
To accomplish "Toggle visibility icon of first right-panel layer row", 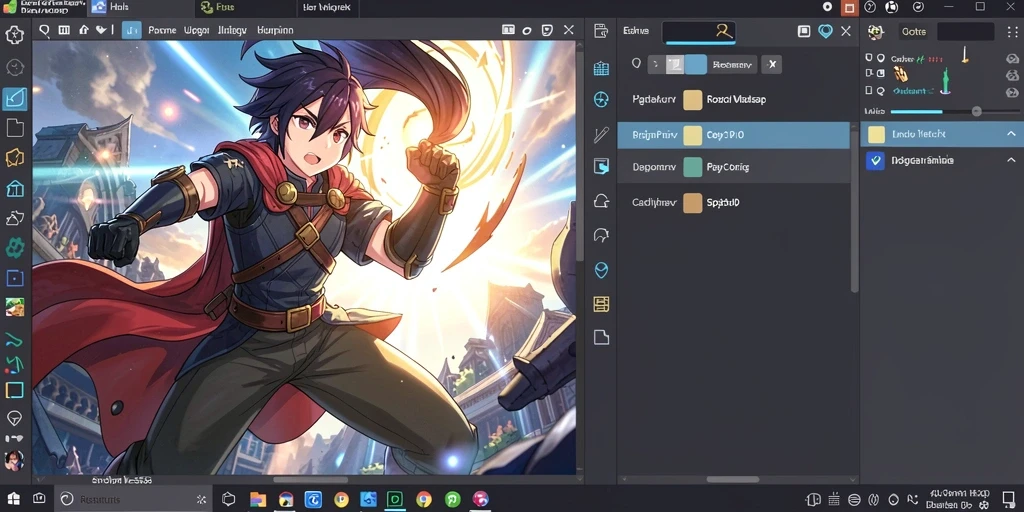I will point(1012,59).
